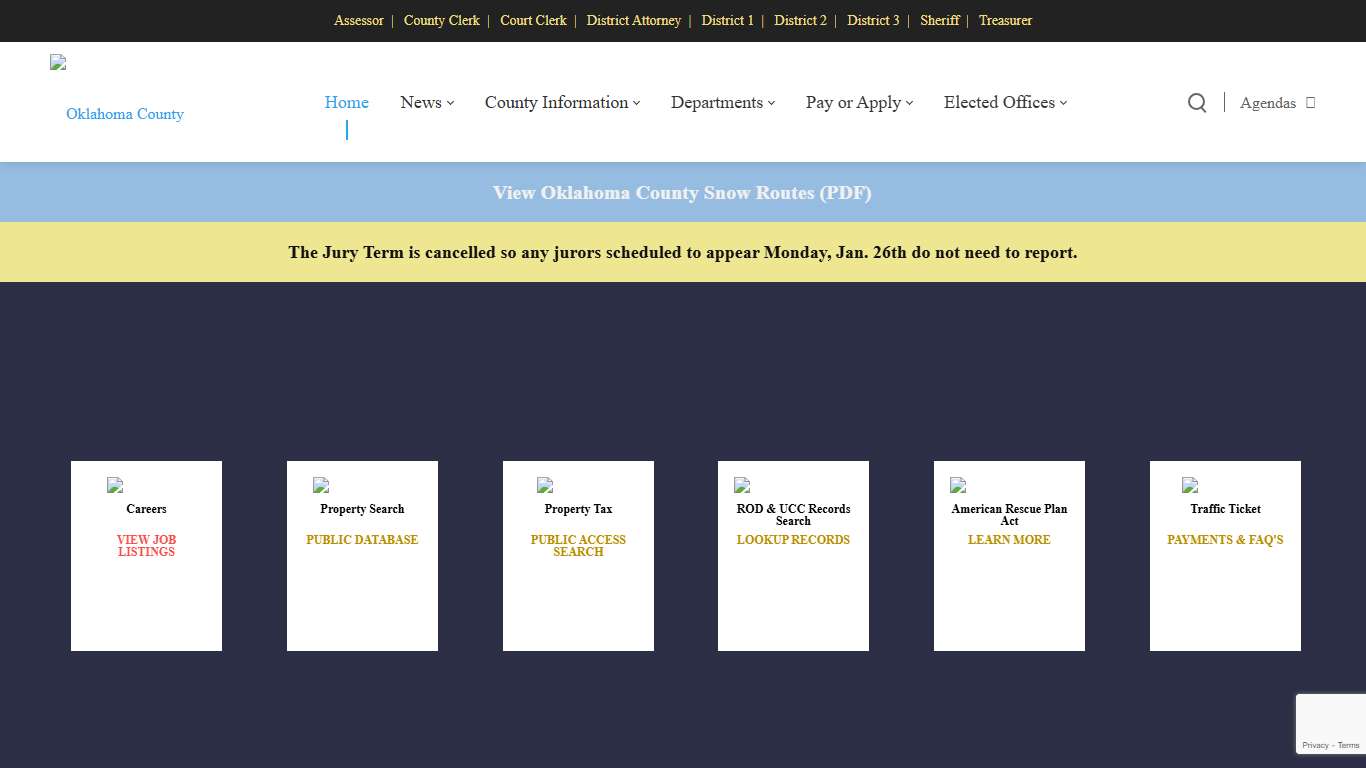
Task: Click the ROD & UCC Records card icon
Action: click(x=742, y=486)
